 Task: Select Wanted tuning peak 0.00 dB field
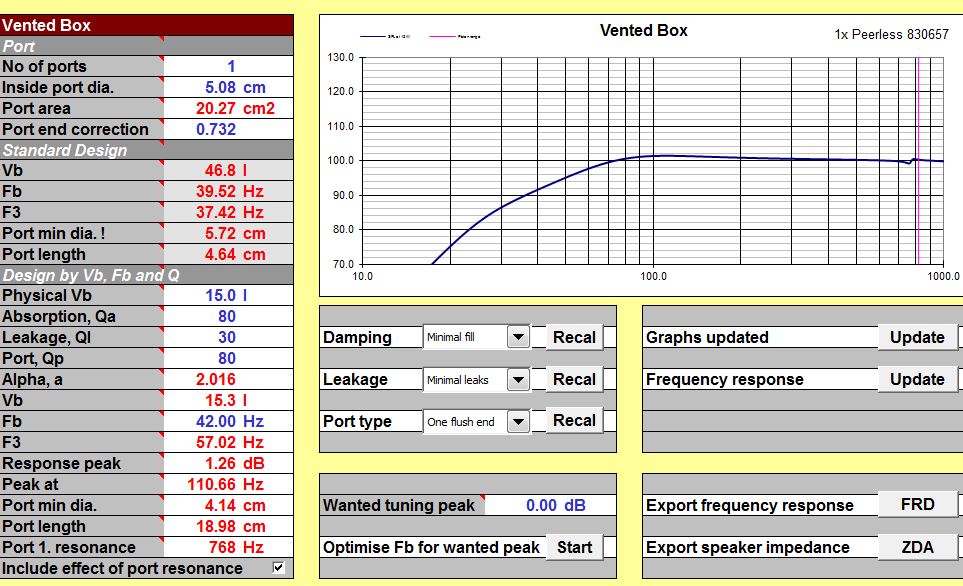pyautogui.click(x=550, y=505)
